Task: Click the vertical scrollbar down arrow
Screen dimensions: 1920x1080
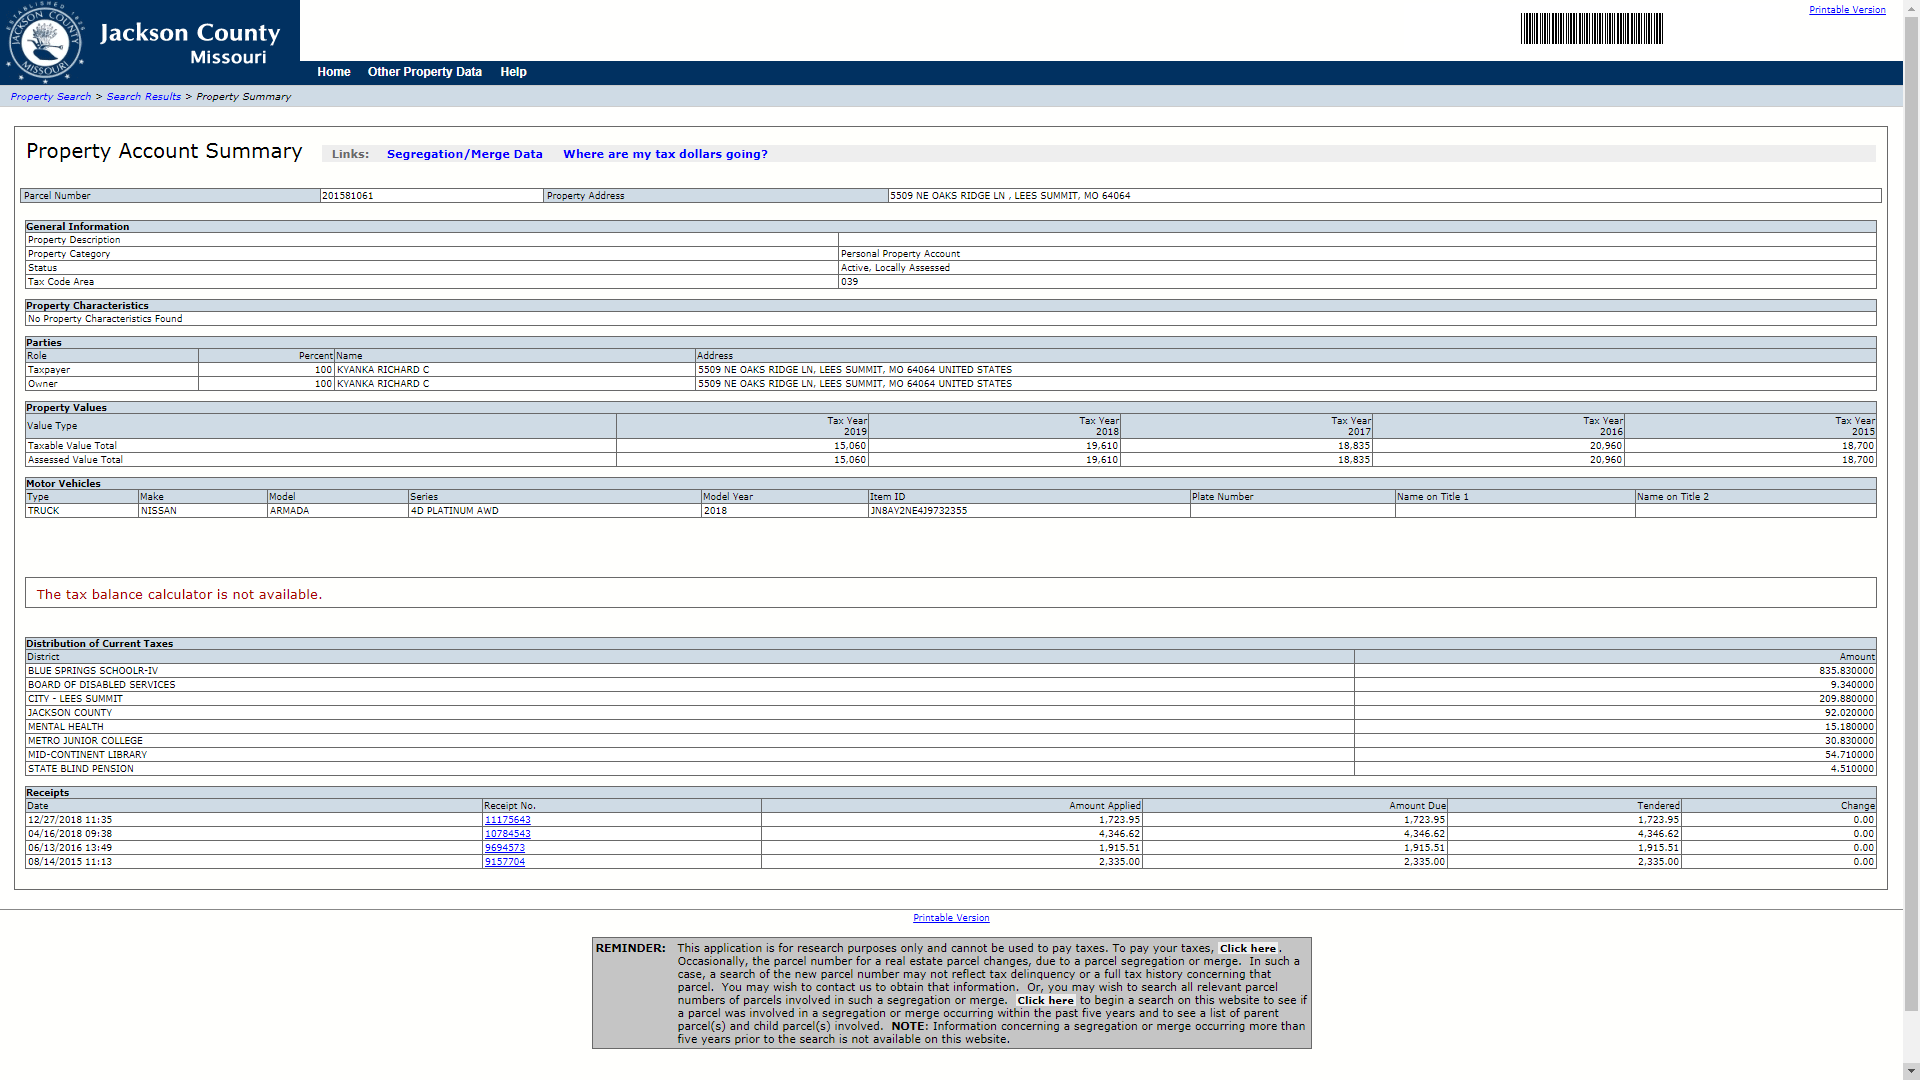Action: pyautogui.click(x=1911, y=1071)
